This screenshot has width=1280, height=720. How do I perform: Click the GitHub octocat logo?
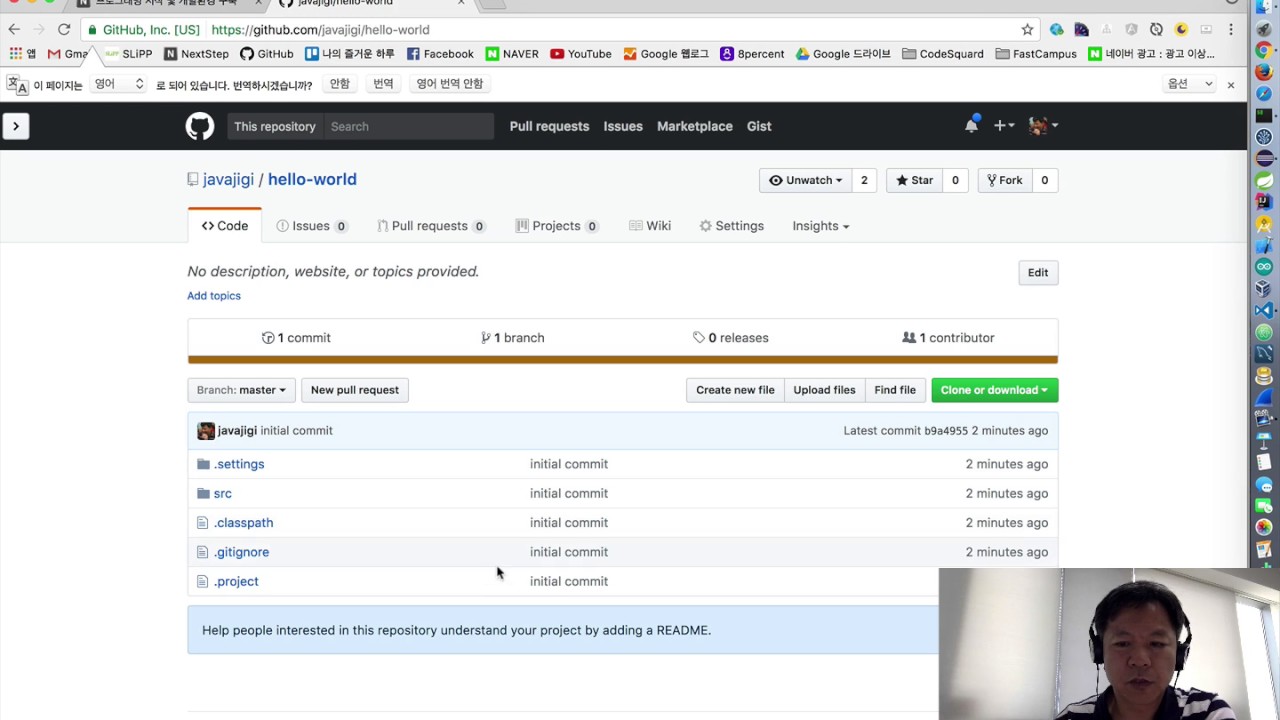(199, 126)
